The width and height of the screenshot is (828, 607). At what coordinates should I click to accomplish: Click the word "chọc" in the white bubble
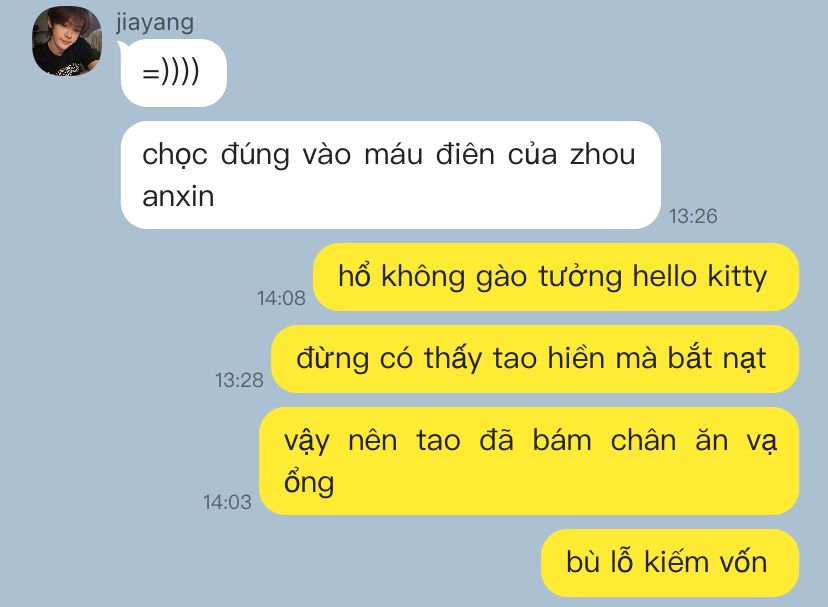(174, 156)
